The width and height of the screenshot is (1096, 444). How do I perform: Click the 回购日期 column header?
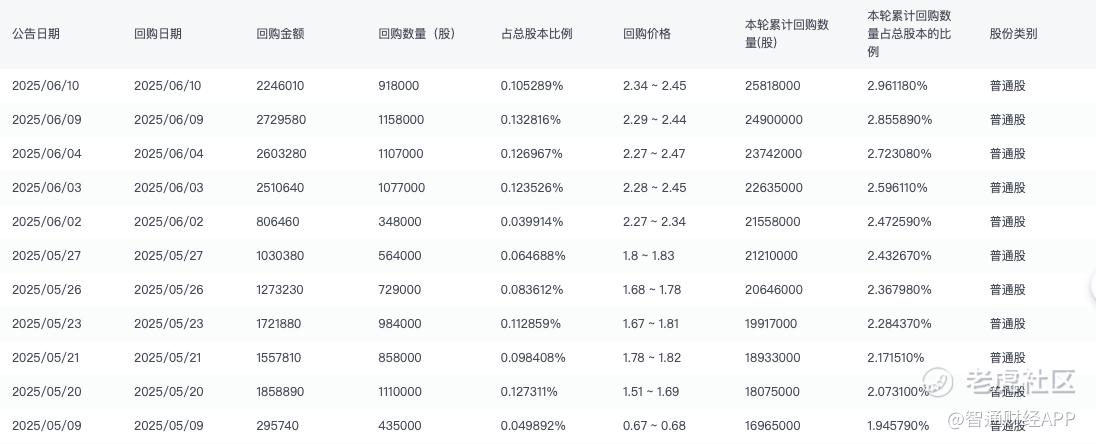(x=158, y=33)
